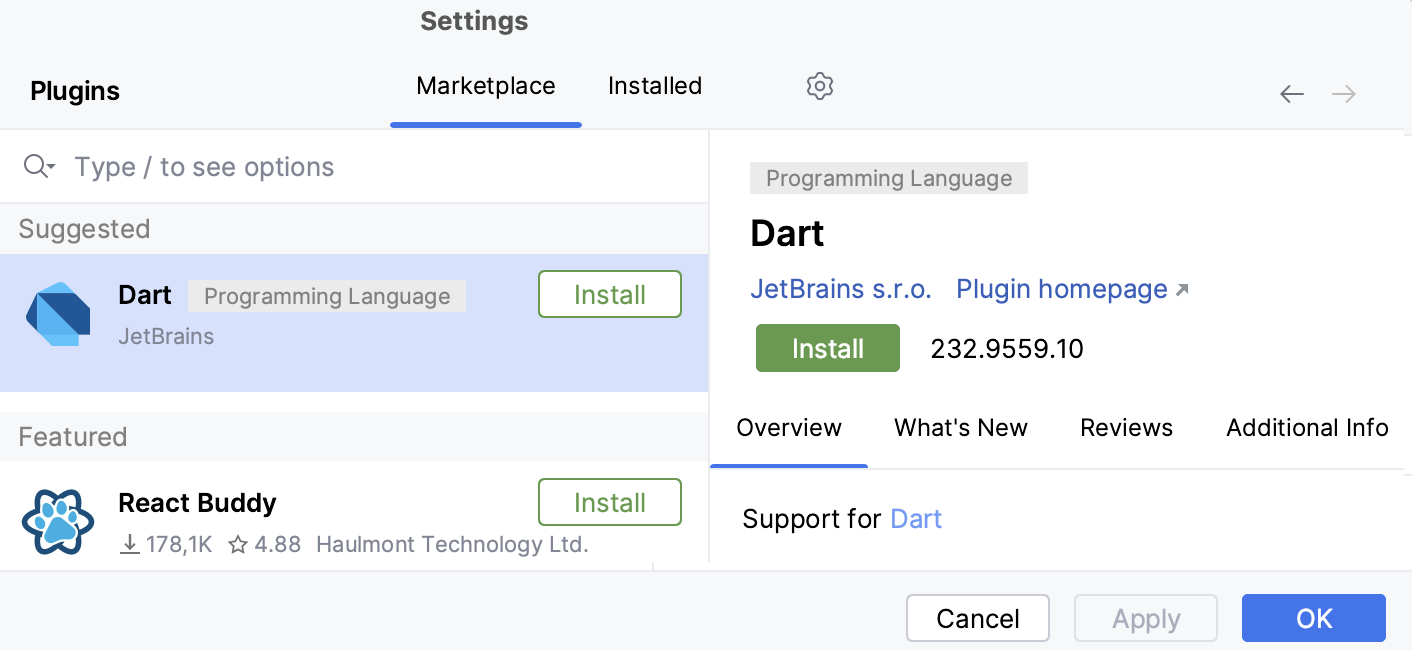Install the React Buddy plugin
This screenshot has height=650, width=1412.
click(609, 503)
